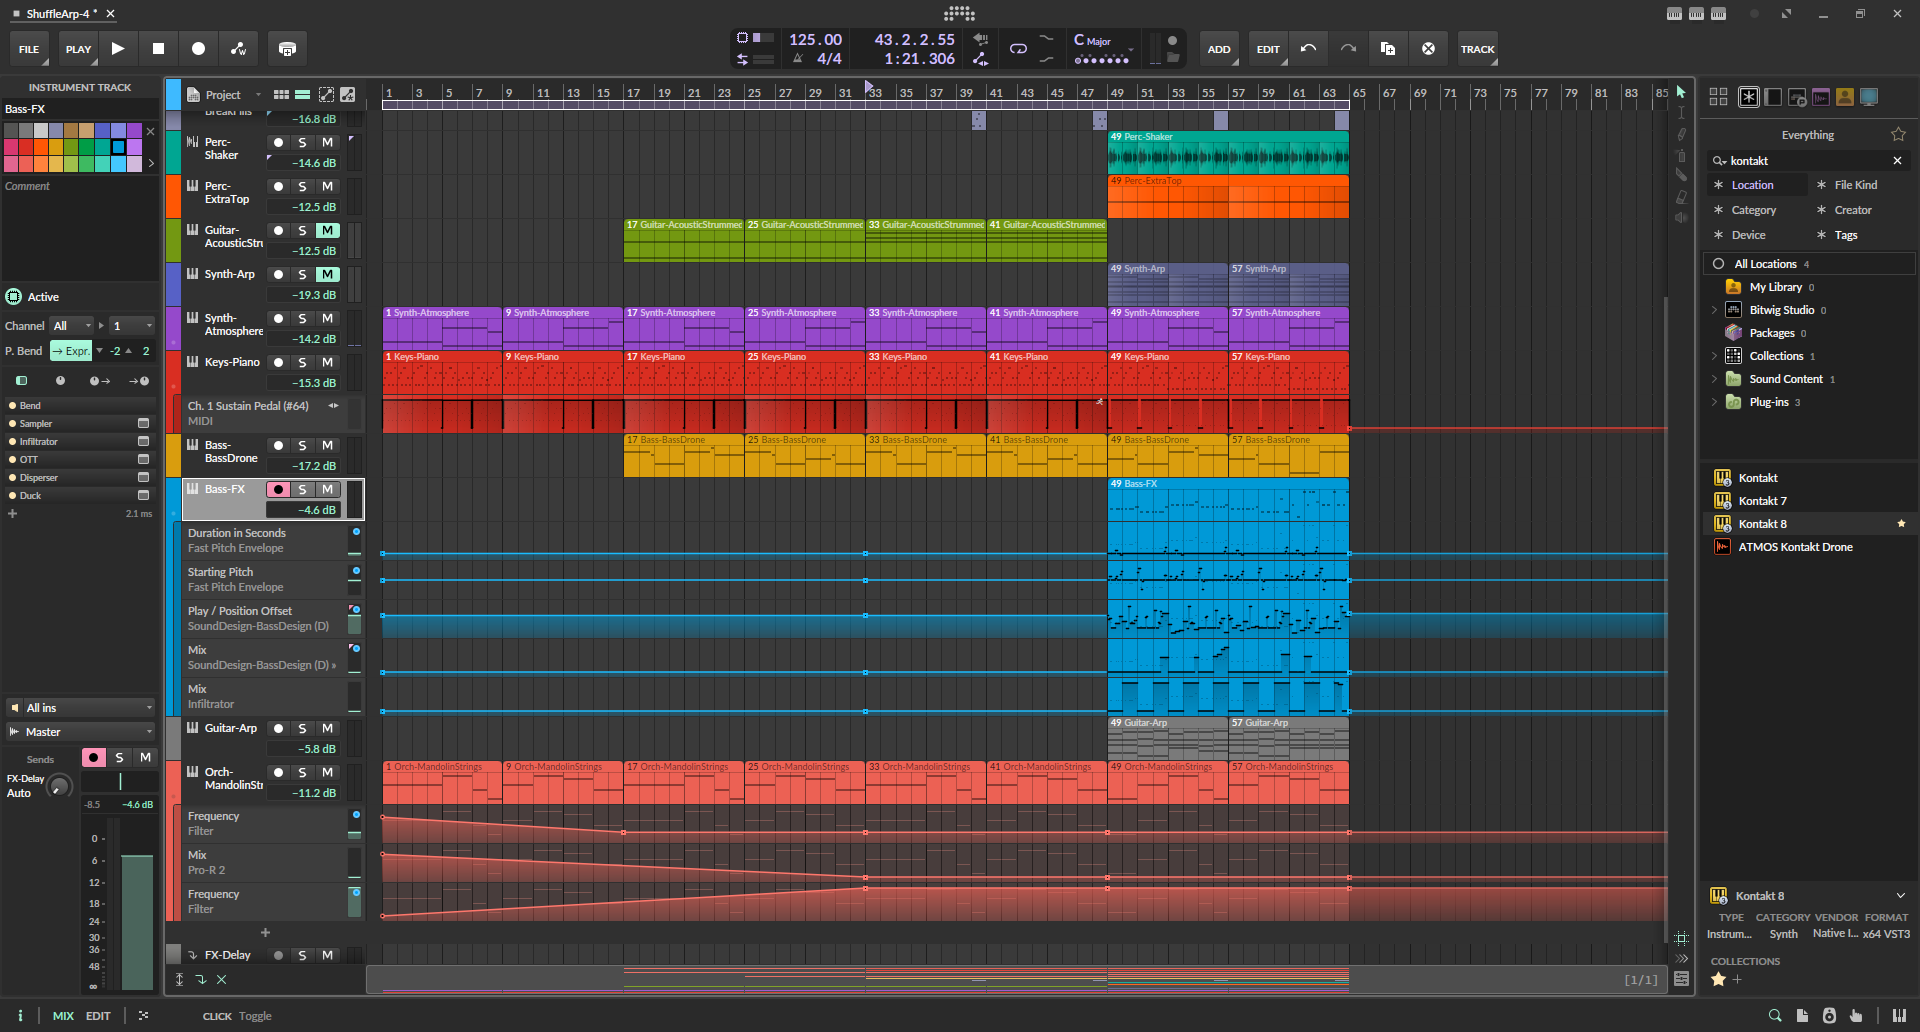
Task: Click the delete X circle icon
Action: 1428,48
